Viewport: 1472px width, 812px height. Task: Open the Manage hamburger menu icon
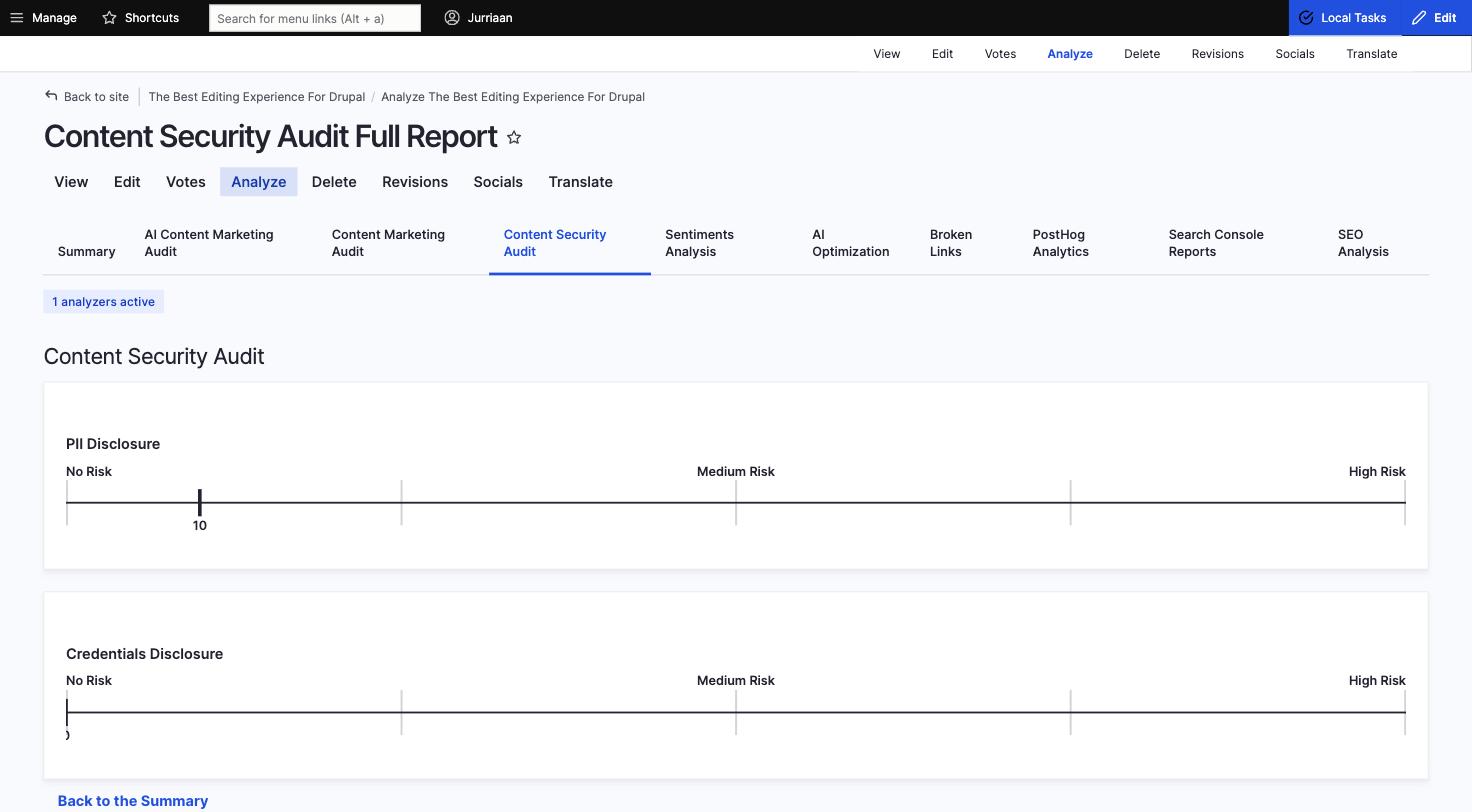click(x=16, y=18)
